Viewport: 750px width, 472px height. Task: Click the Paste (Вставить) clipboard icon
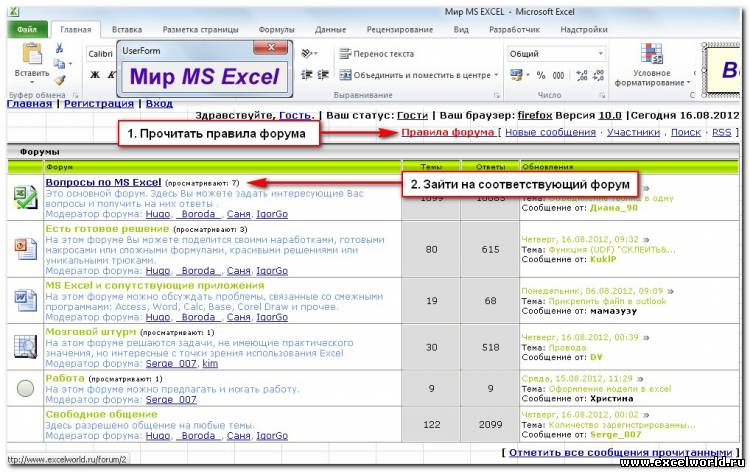[32, 54]
